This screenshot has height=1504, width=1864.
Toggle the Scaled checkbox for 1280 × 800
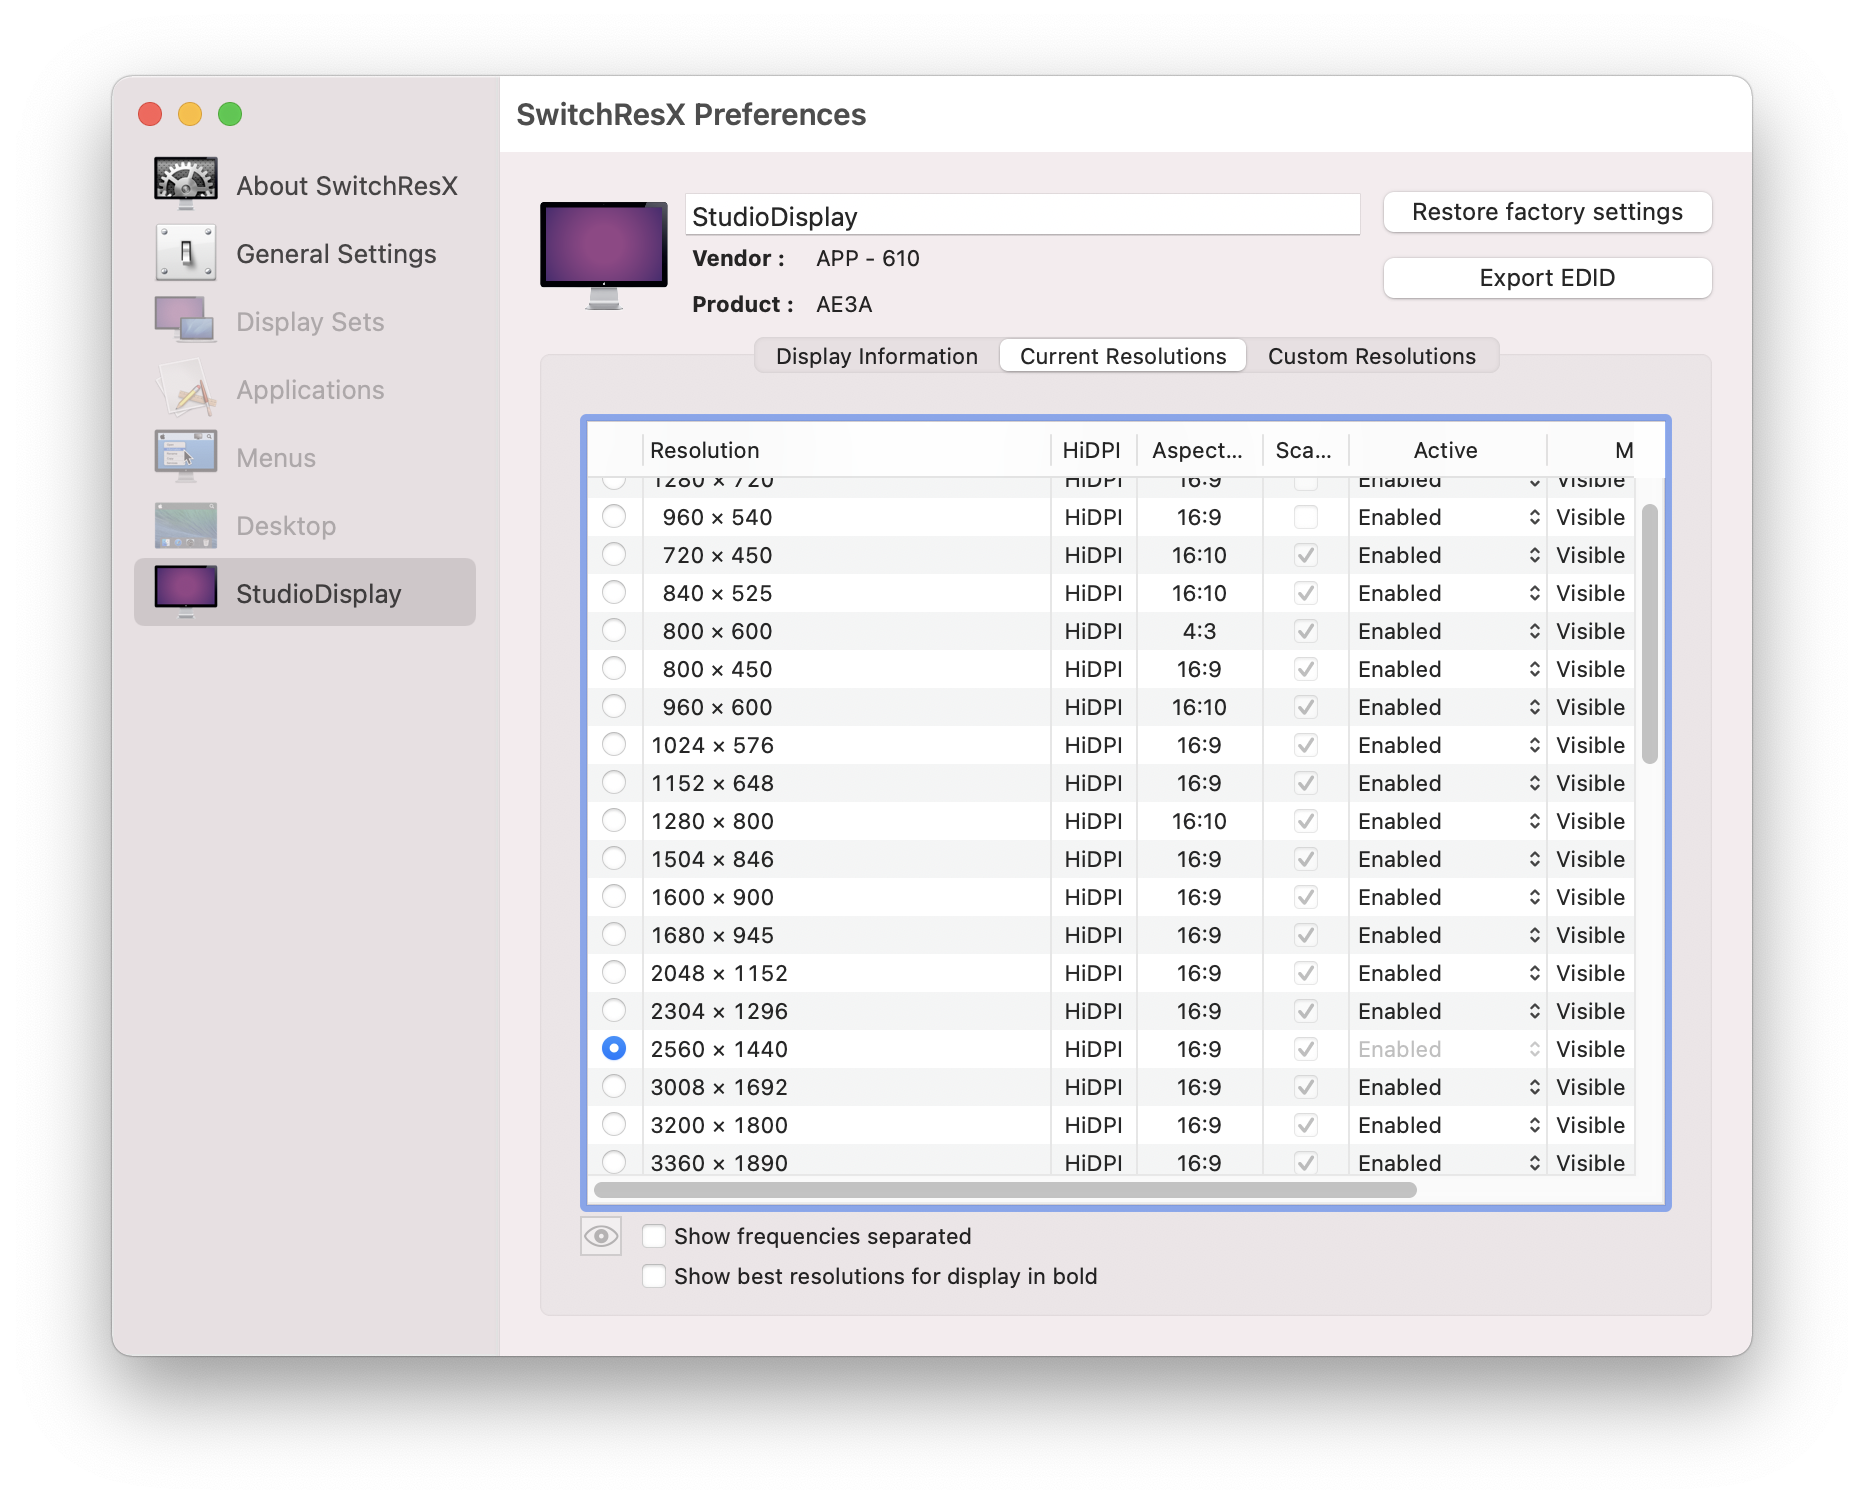point(1305,821)
